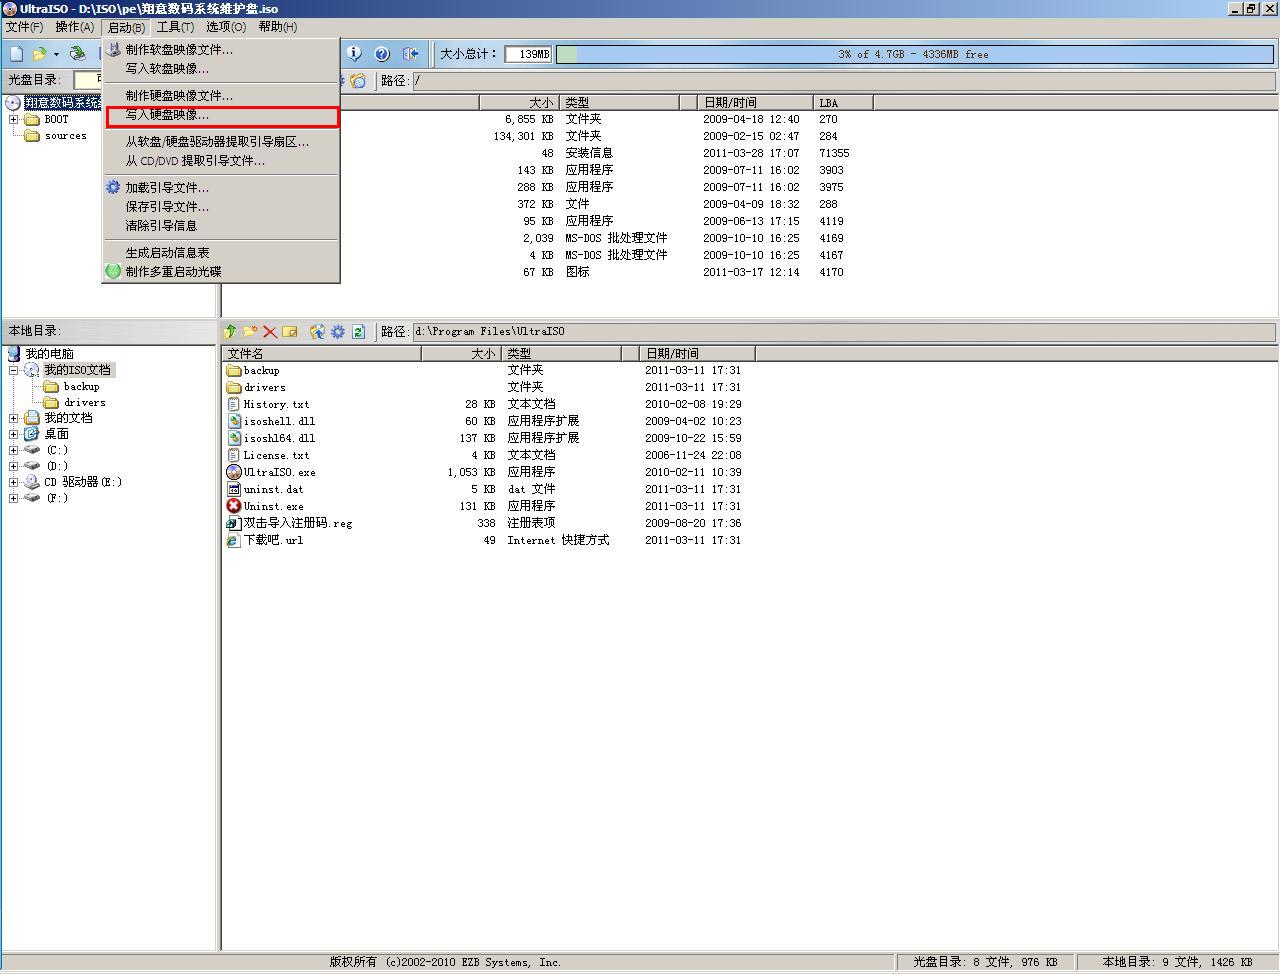Viewport: 1280px width, 974px height.
Task: Select 制作软盘映像文件... in the menu
Action: coord(222,50)
